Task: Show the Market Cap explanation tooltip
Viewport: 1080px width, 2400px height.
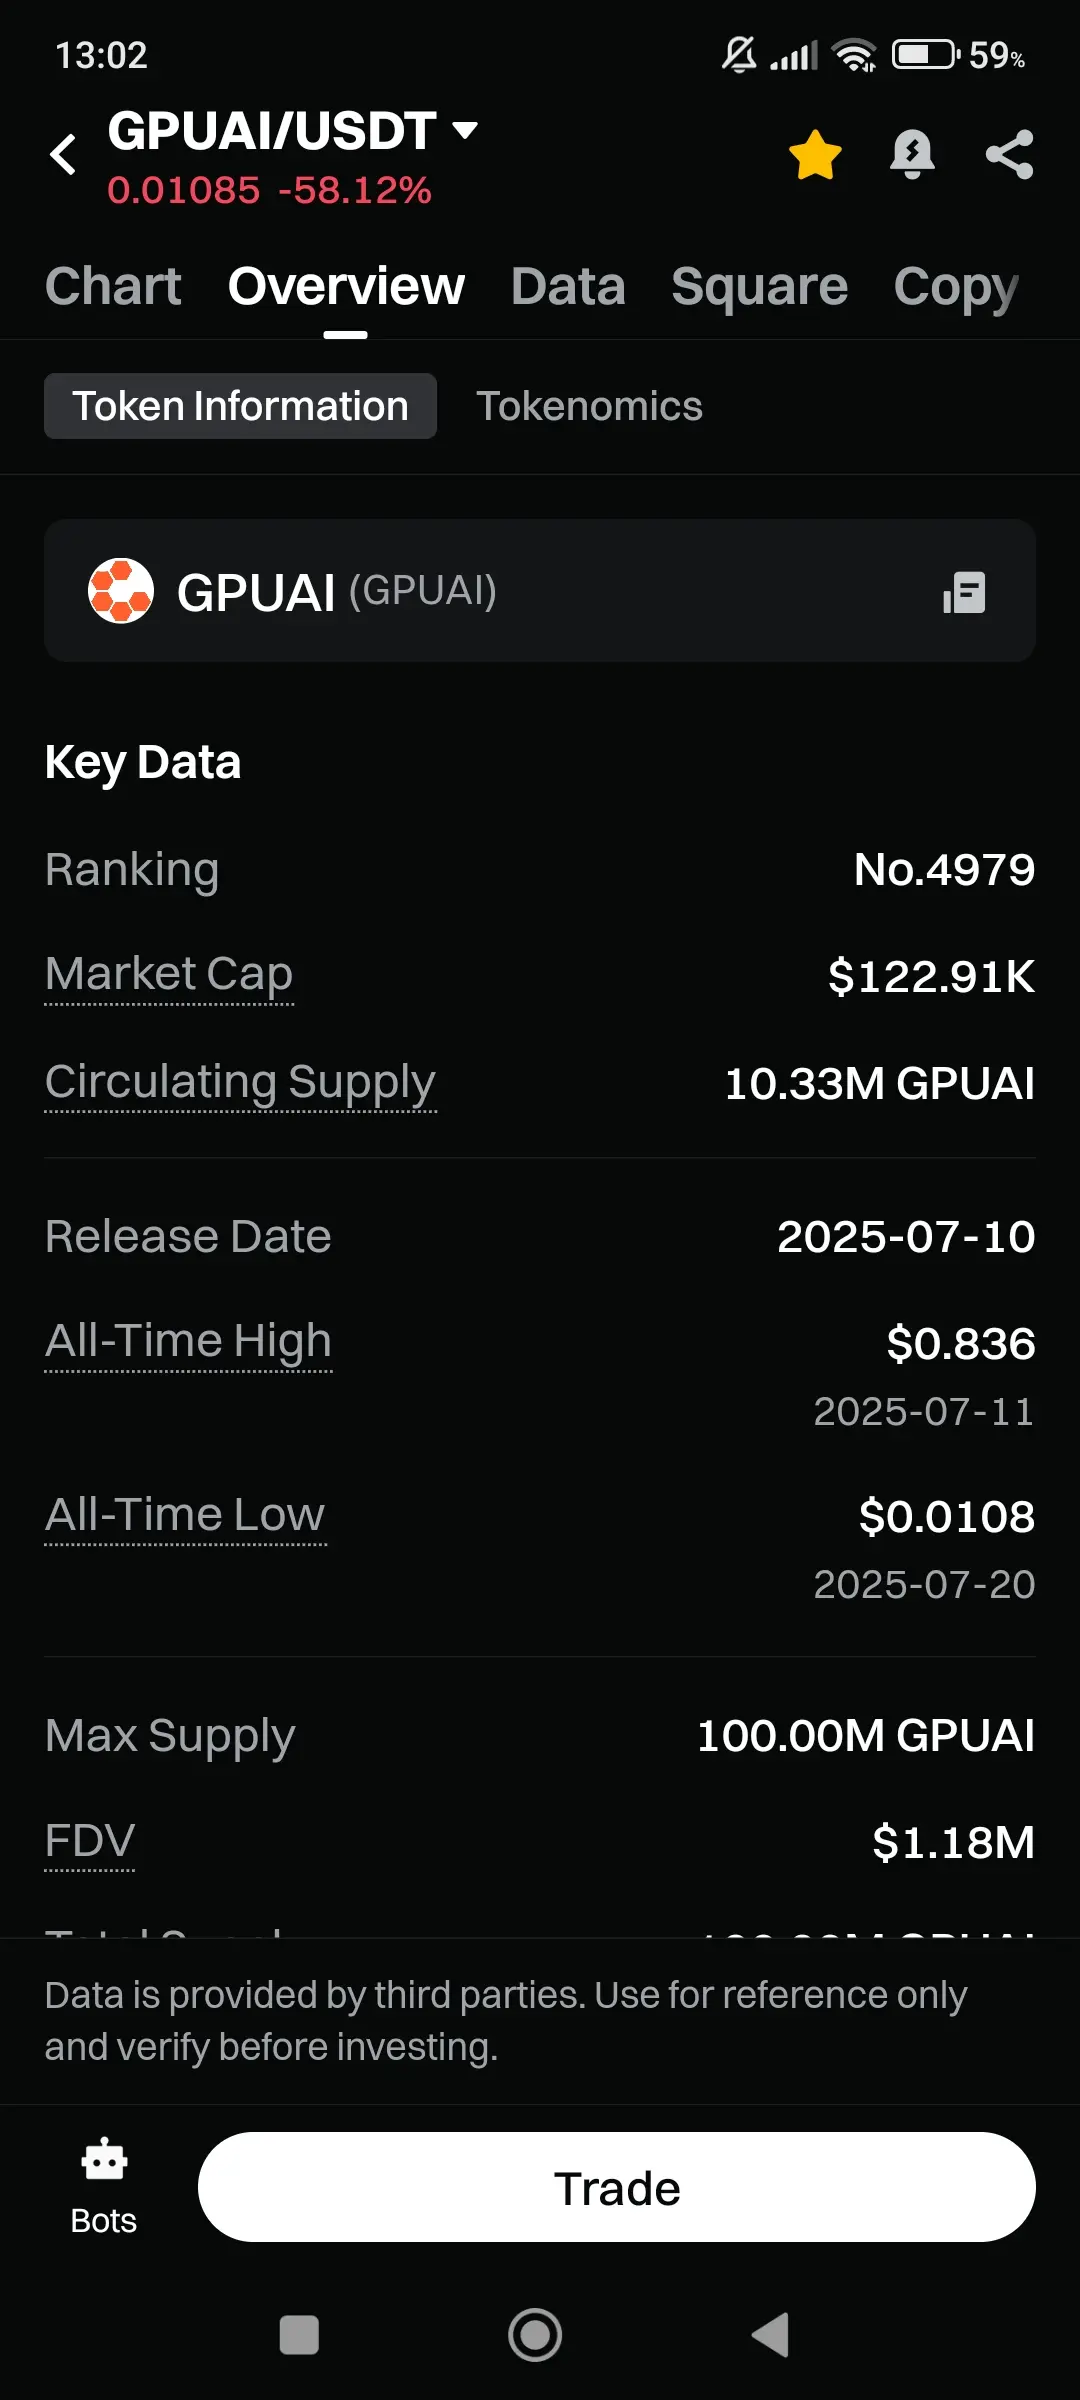Action: tap(169, 975)
